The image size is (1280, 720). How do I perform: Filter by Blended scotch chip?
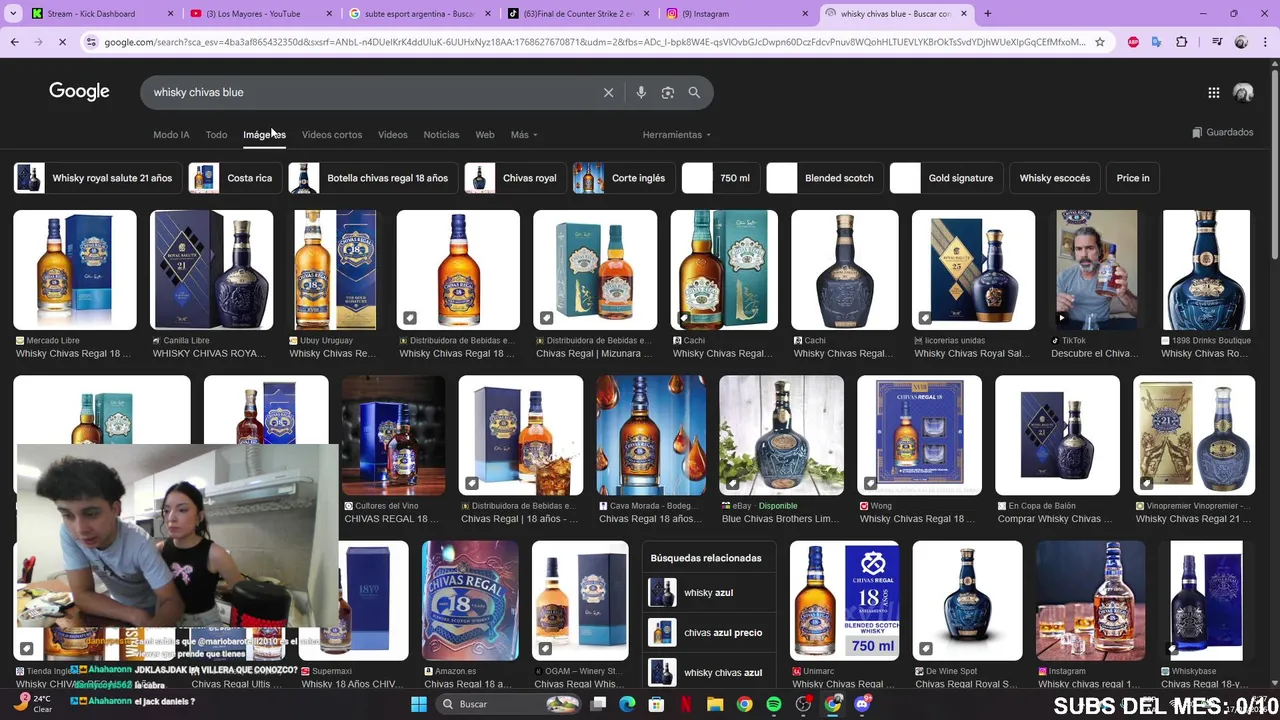824,178
